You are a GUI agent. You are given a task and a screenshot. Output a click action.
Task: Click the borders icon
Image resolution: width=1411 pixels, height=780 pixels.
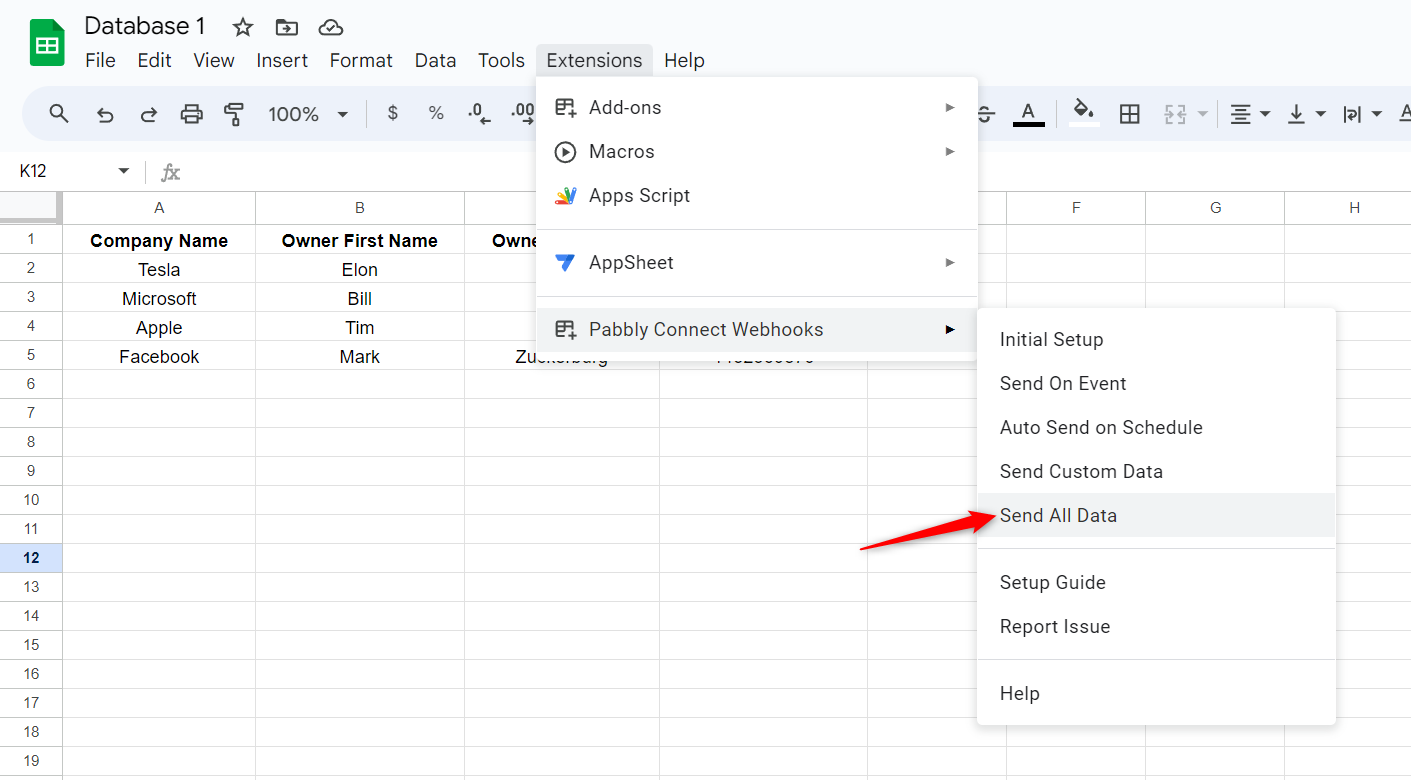point(1130,114)
